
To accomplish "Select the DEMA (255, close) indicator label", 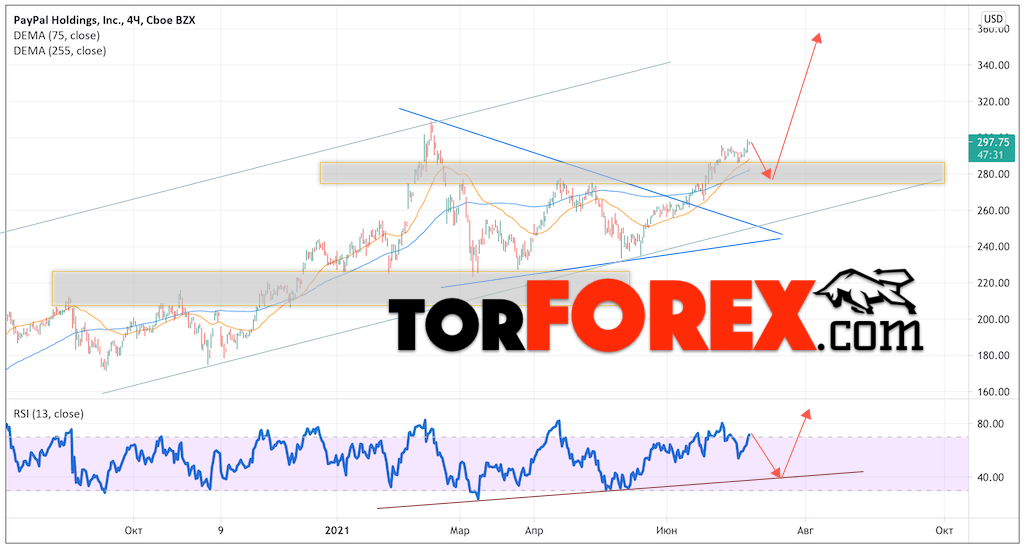I will pos(59,50).
